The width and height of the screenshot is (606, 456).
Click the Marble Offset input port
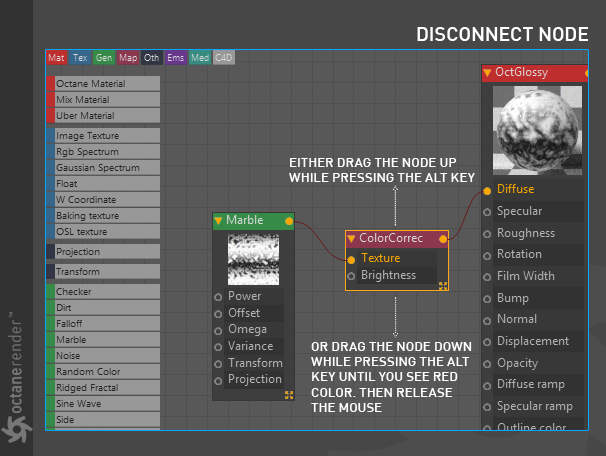(218, 314)
